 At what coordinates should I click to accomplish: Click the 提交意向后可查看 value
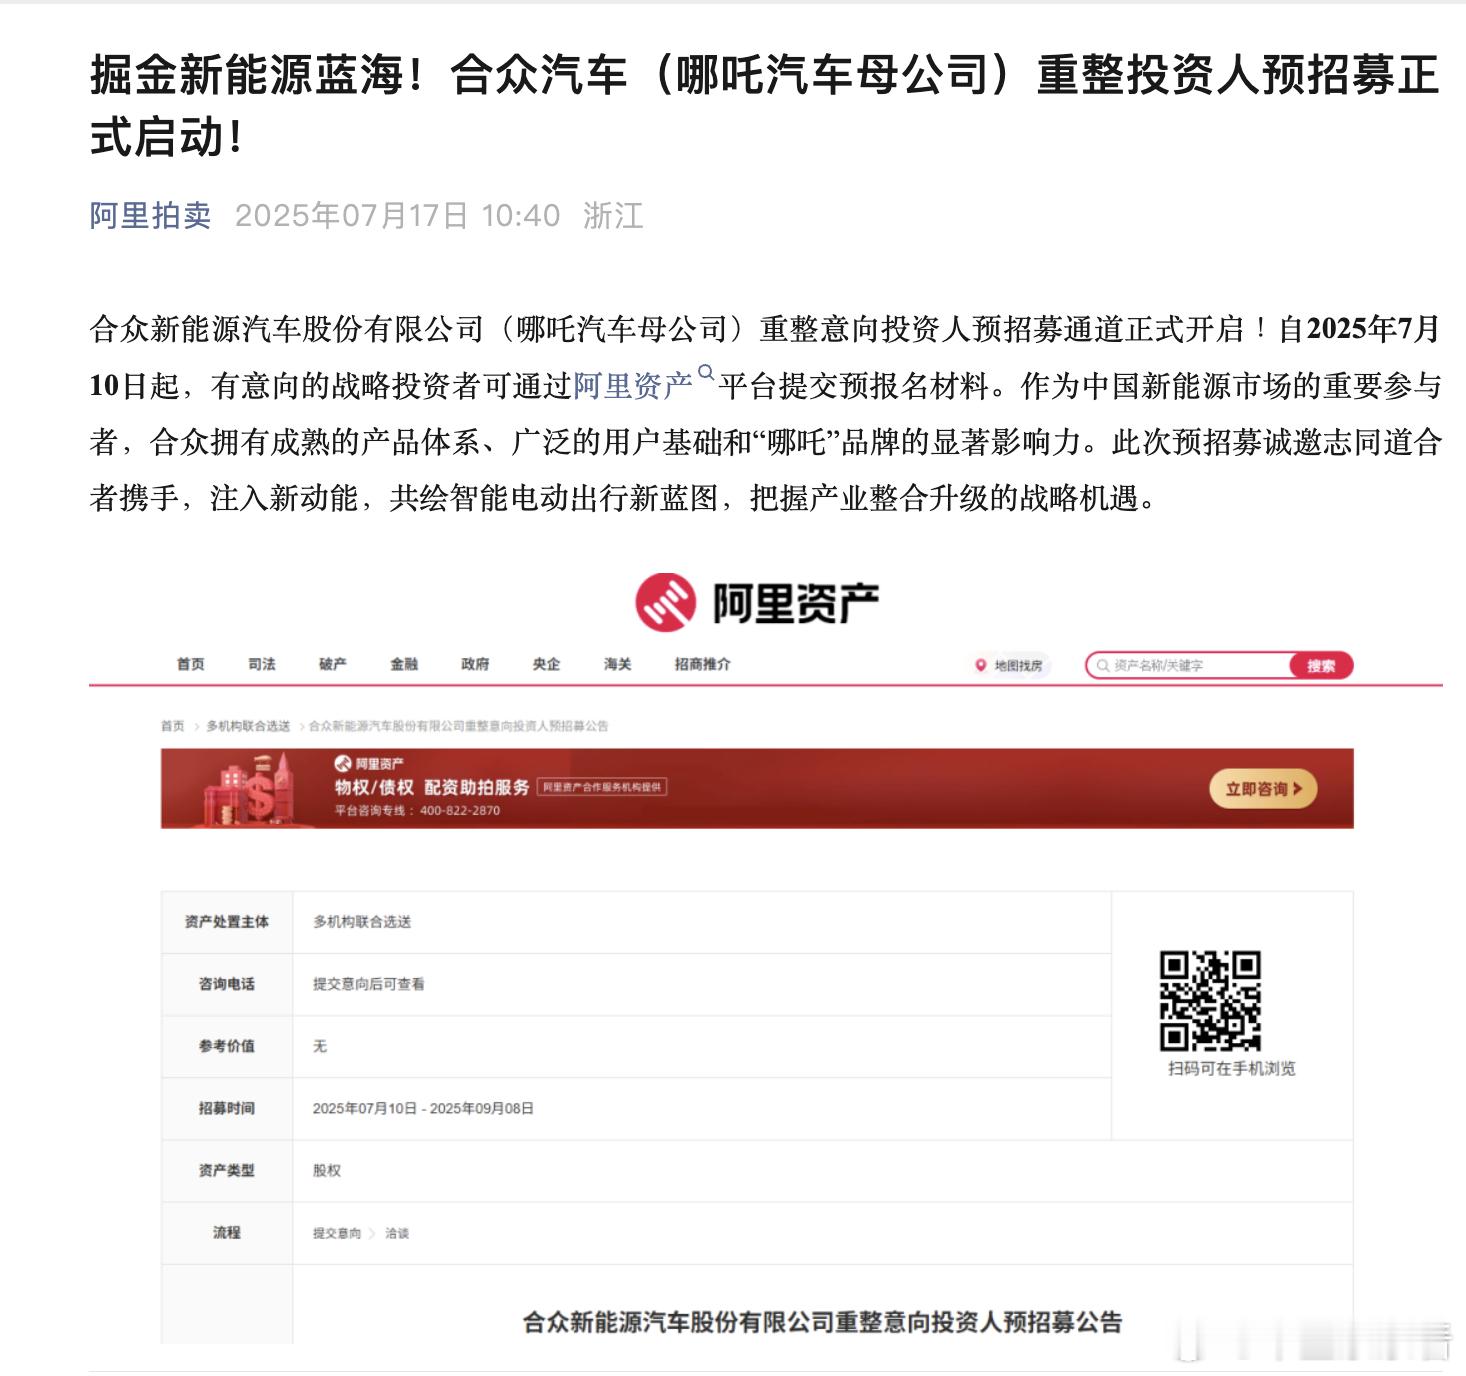tap(368, 984)
